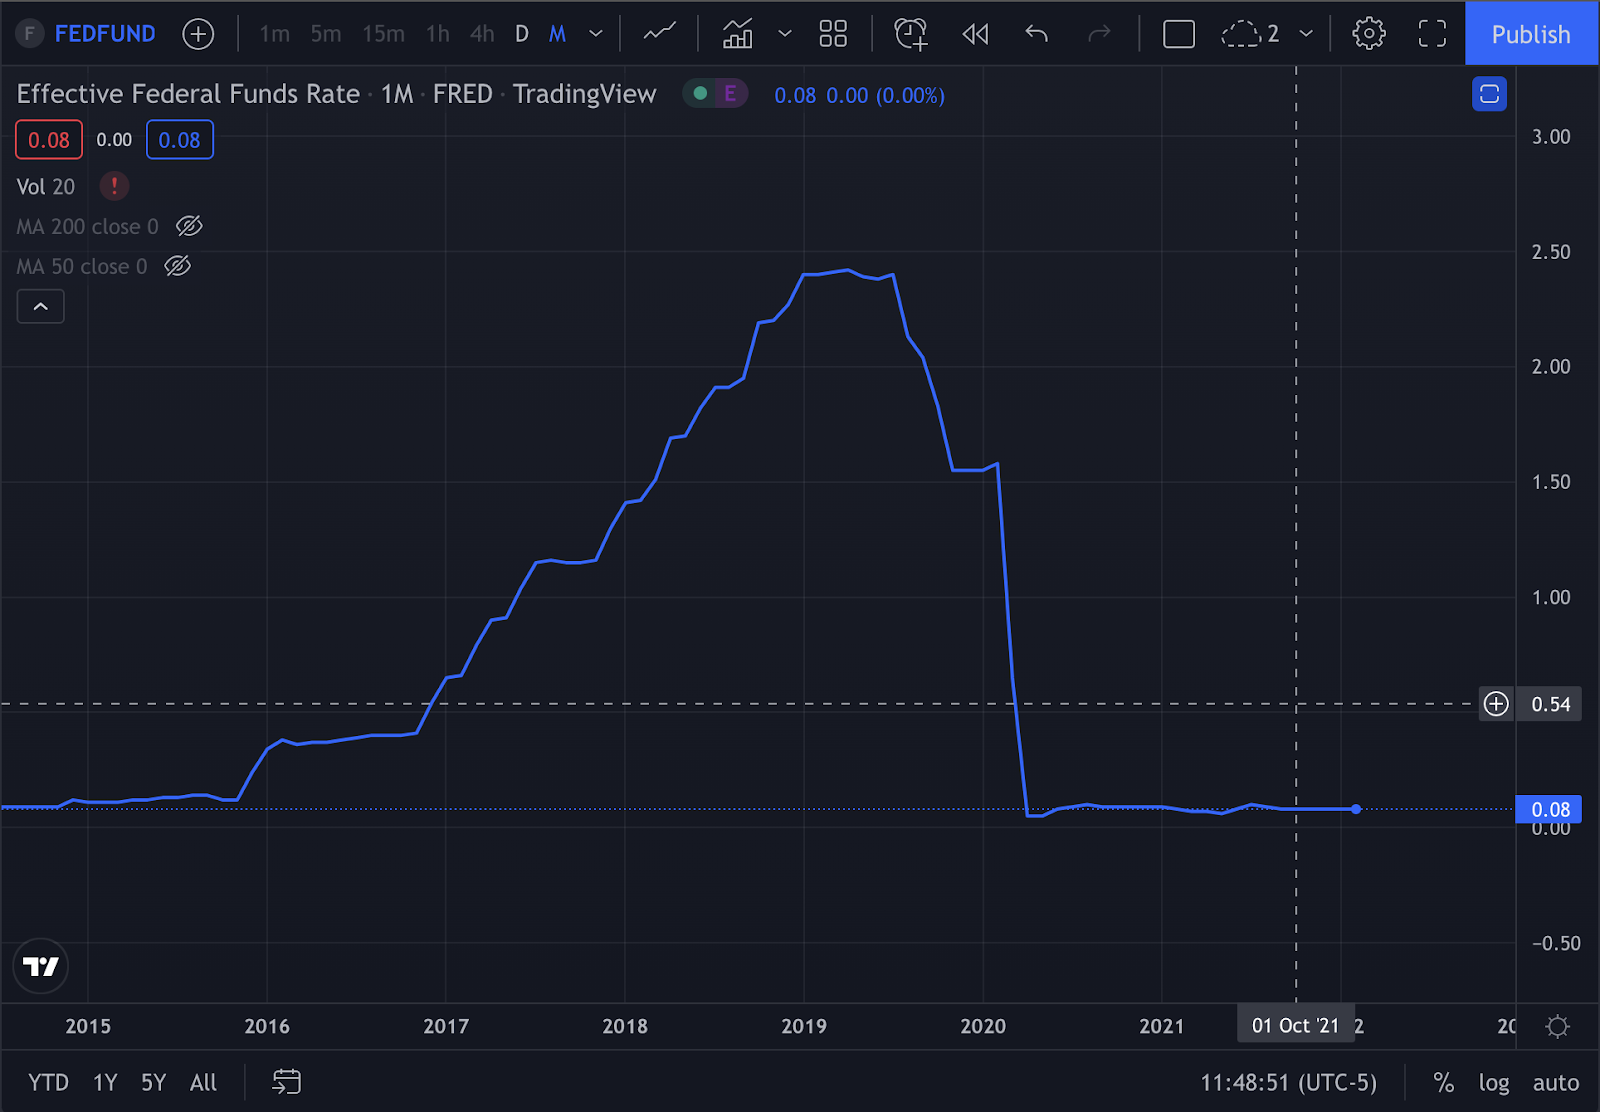Image resolution: width=1600 pixels, height=1112 pixels.
Task: Open the layout cloud dropdown arrow
Action: 1306,34
